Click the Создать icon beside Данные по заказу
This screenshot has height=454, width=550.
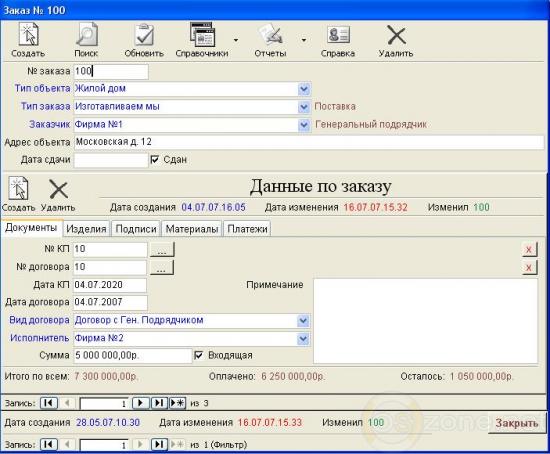[19, 188]
